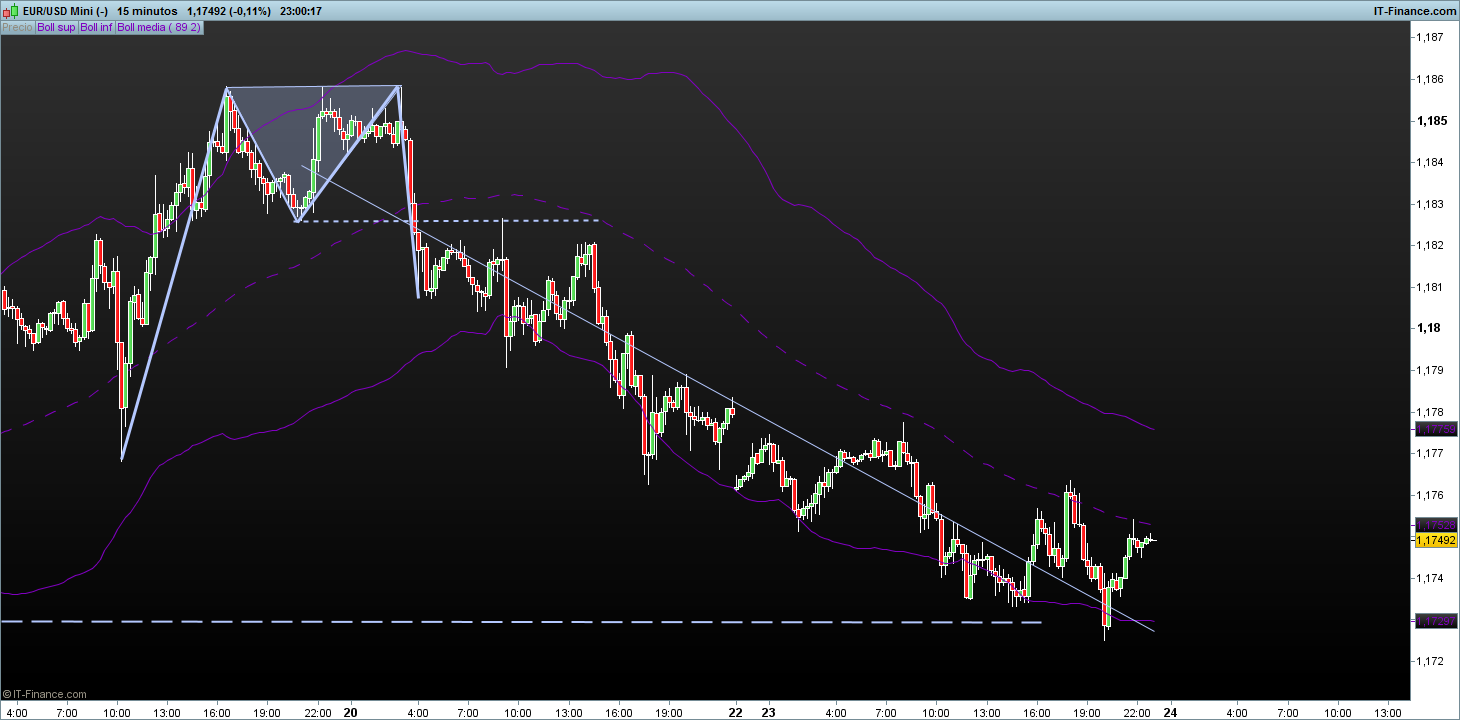The height and width of the screenshot is (720, 1460).
Task: Click the 1,17528 Bollinger price tag
Action: (1436, 525)
